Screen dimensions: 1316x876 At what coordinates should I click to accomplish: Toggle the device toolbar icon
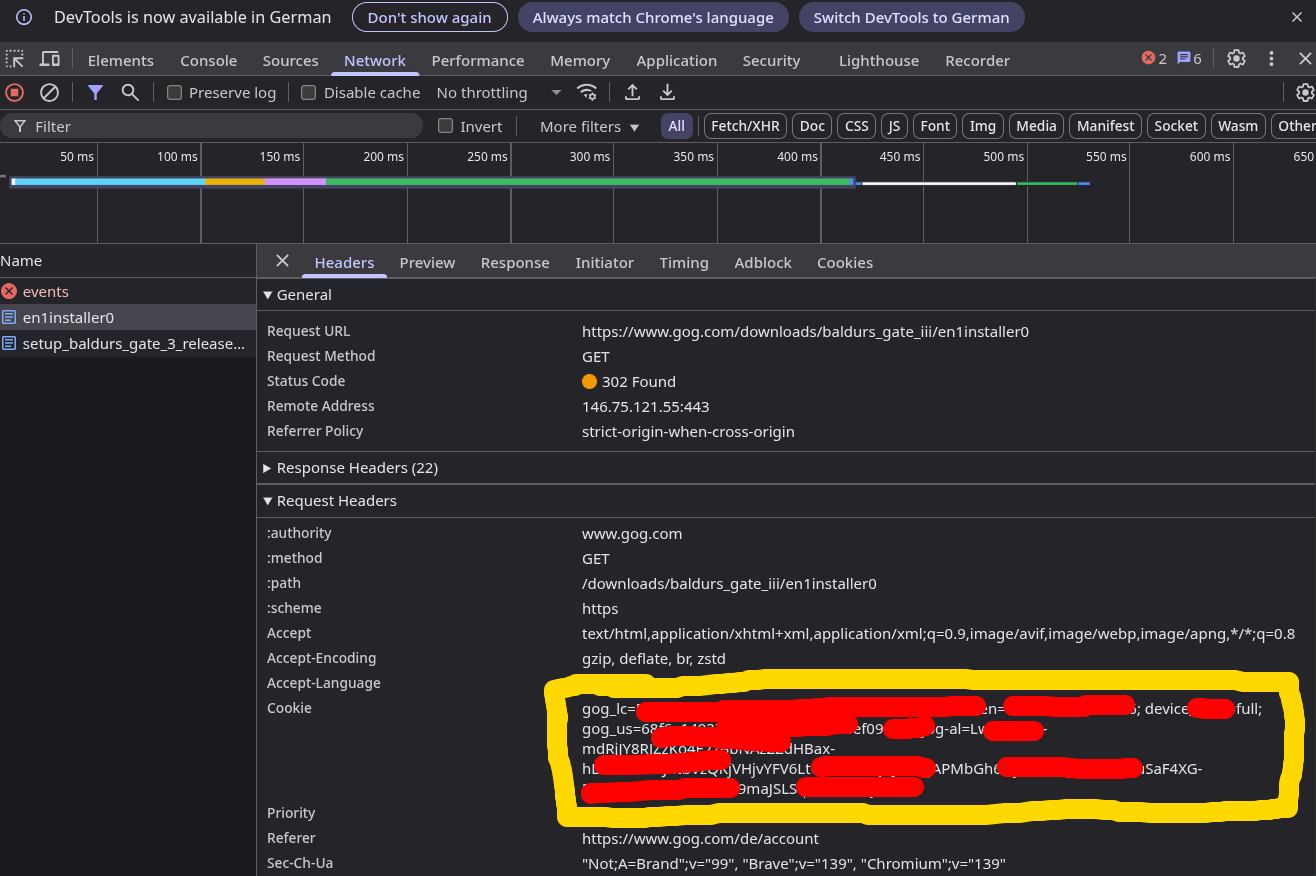click(49, 59)
